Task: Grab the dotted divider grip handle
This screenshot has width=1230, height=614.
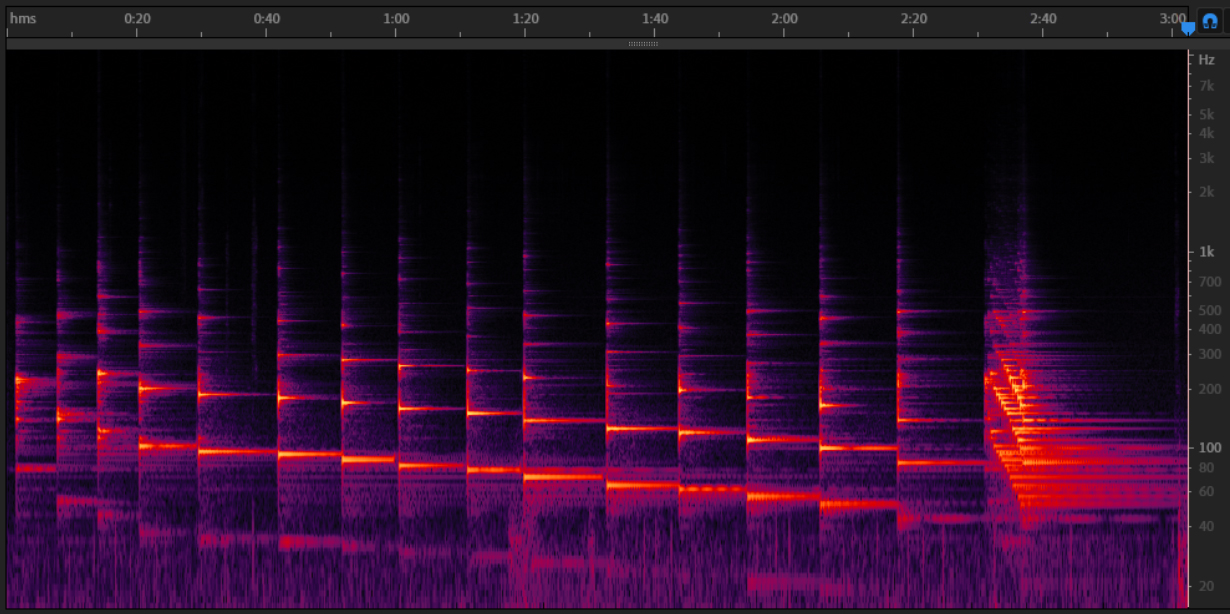Action: [x=643, y=44]
